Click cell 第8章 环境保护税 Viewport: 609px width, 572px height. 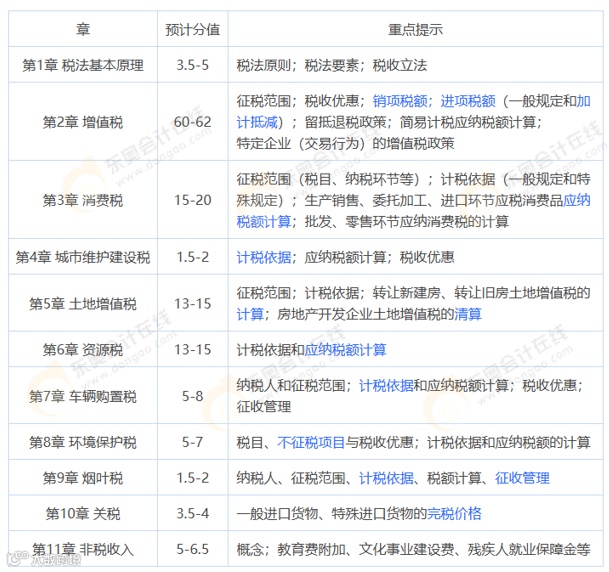83,442
